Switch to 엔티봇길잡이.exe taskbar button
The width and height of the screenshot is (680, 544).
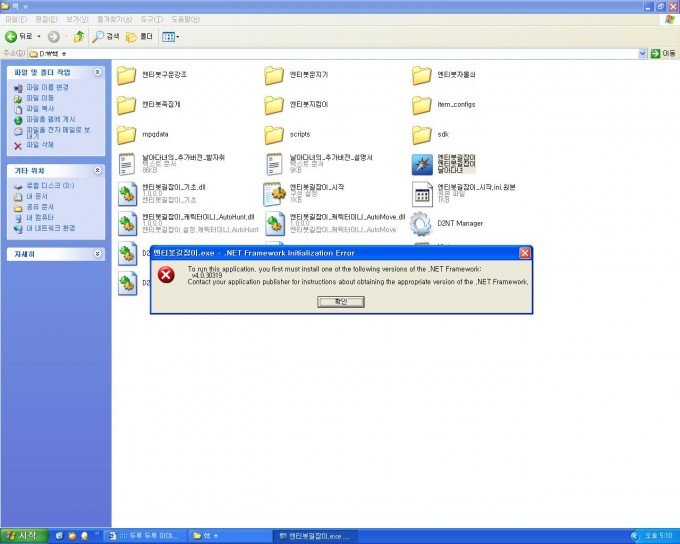pos(315,537)
